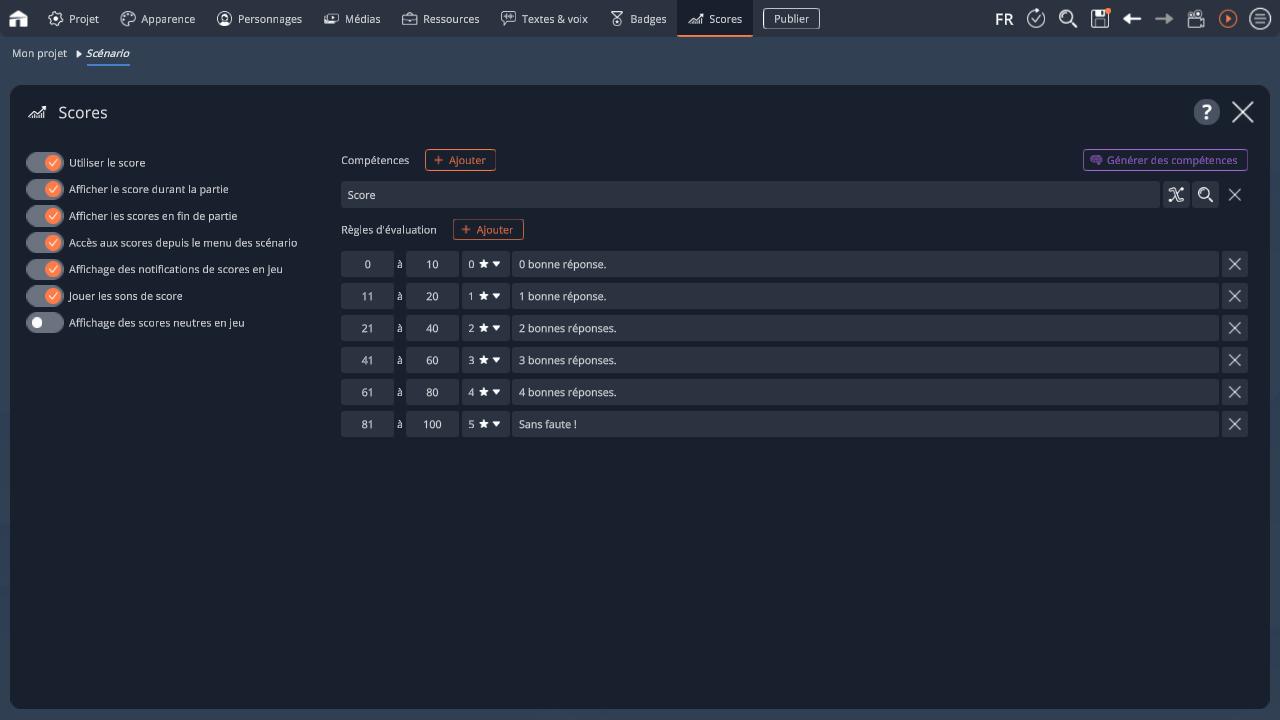Screen dimensions: 1280x720
Task: Open the 4-star dropdown
Action: [x=485, y=392]
